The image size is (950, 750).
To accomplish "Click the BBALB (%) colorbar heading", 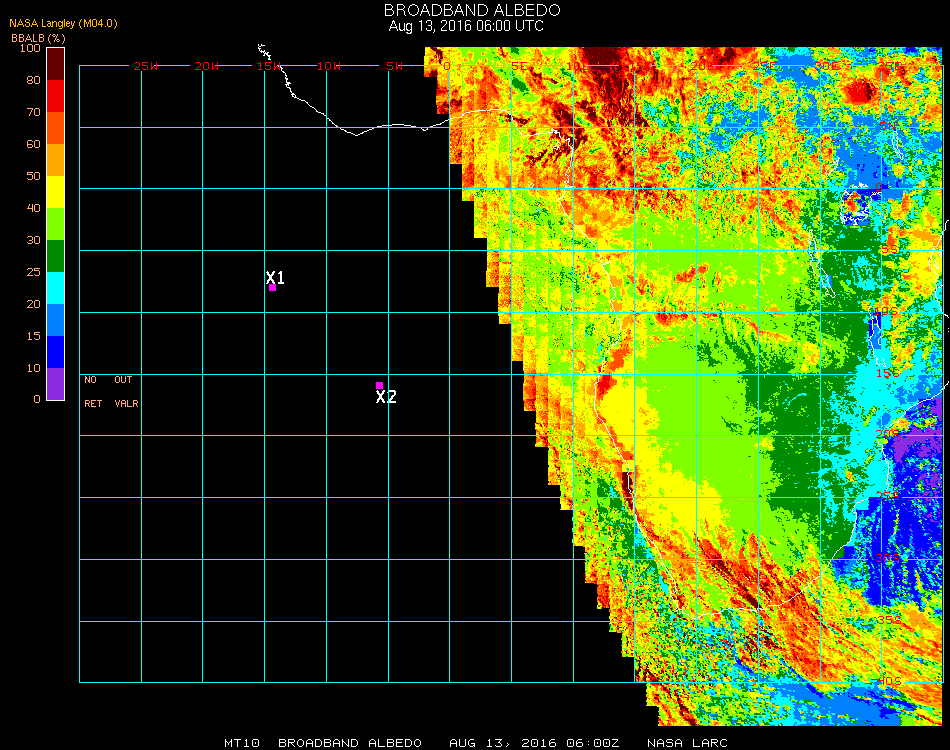I will [37, 37].
